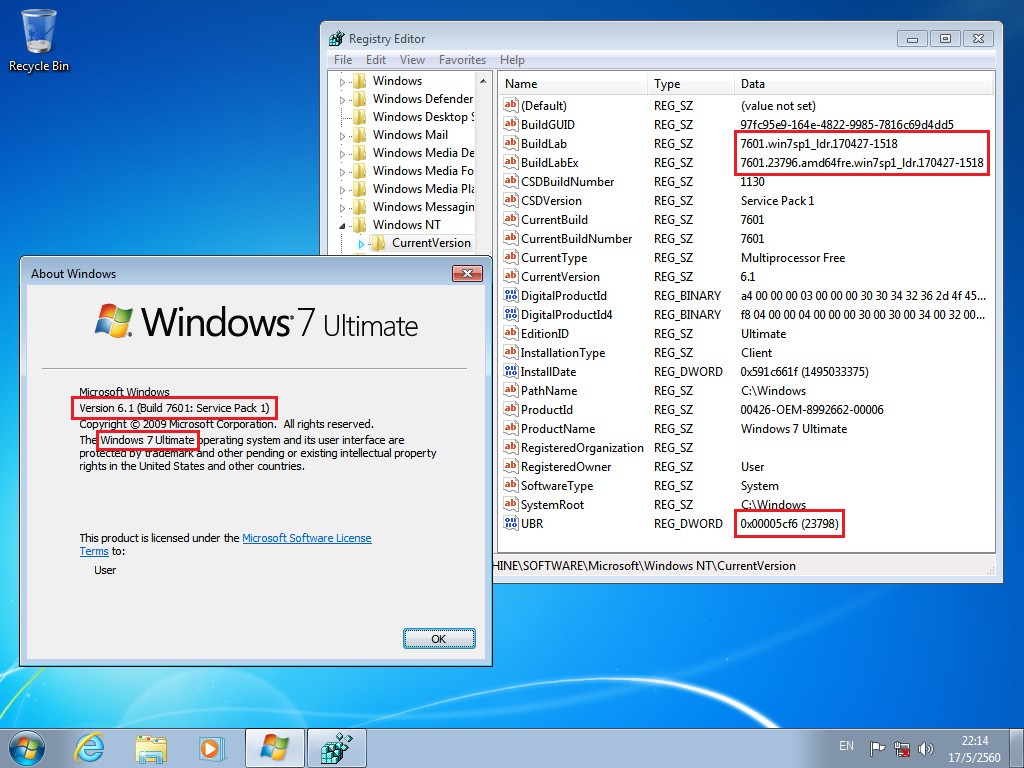Viewport: 1024px width, 768px height.
Task: Select the CurrentBuildNumber value row
Action: [746, 238]
